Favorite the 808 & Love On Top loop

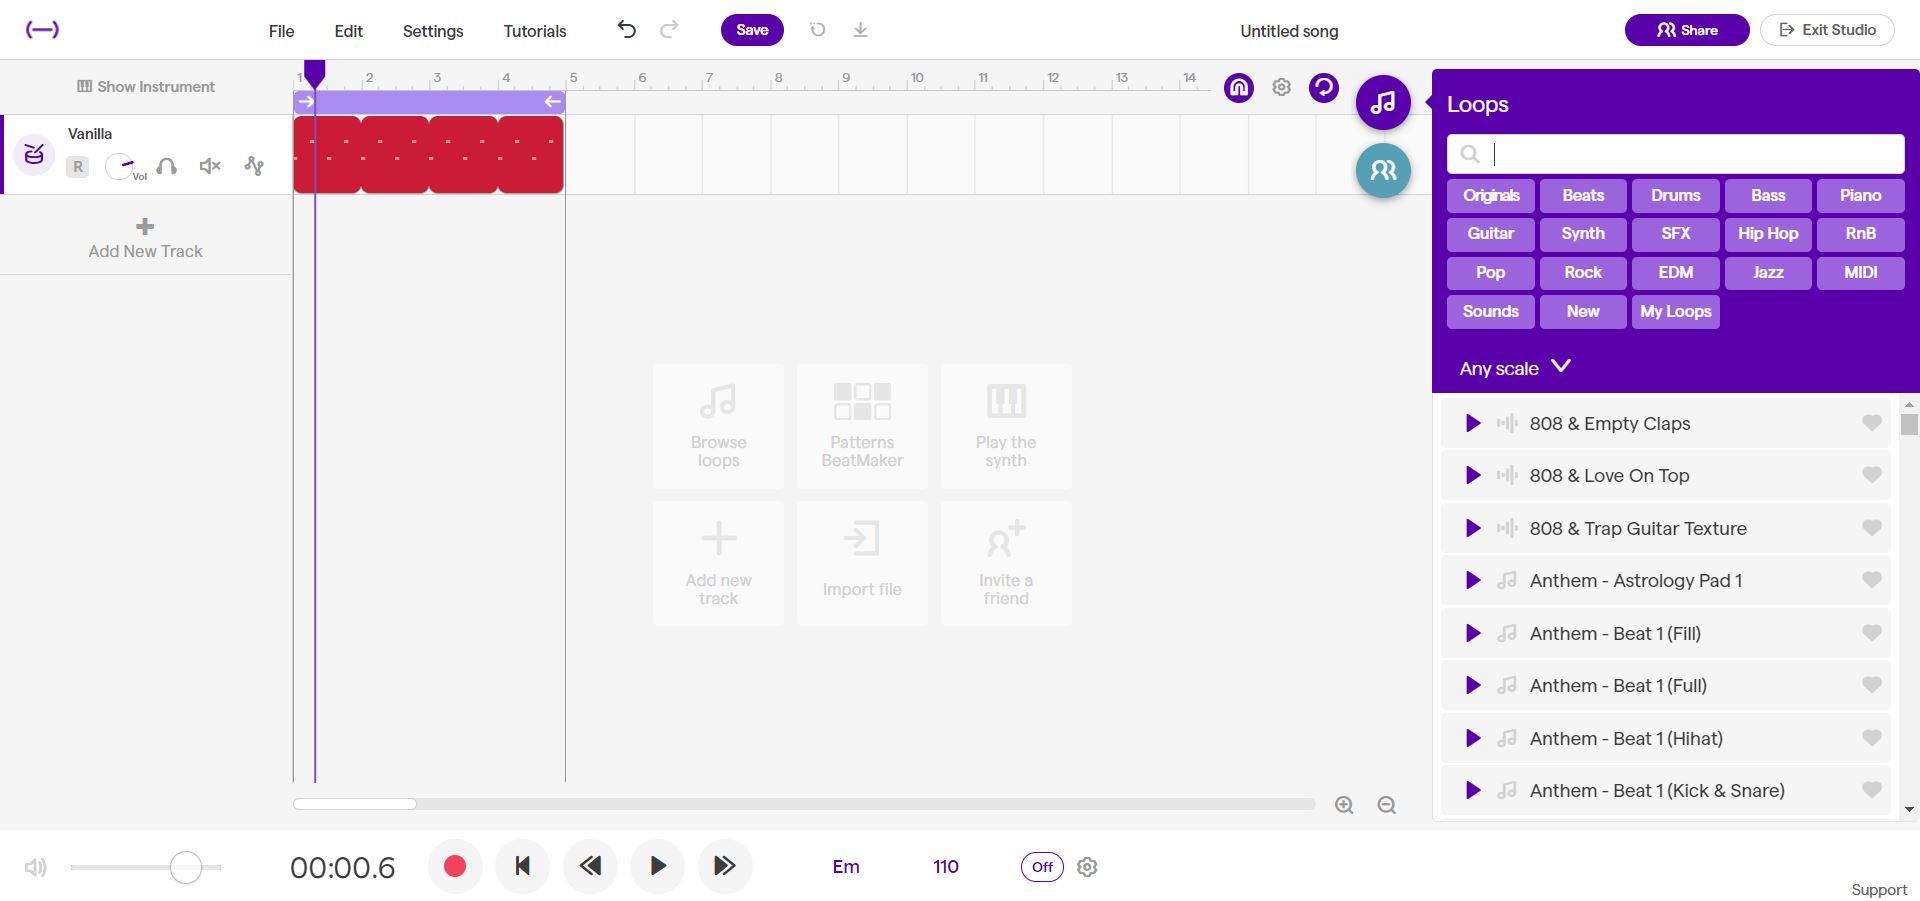click(x=1871, y=475)
